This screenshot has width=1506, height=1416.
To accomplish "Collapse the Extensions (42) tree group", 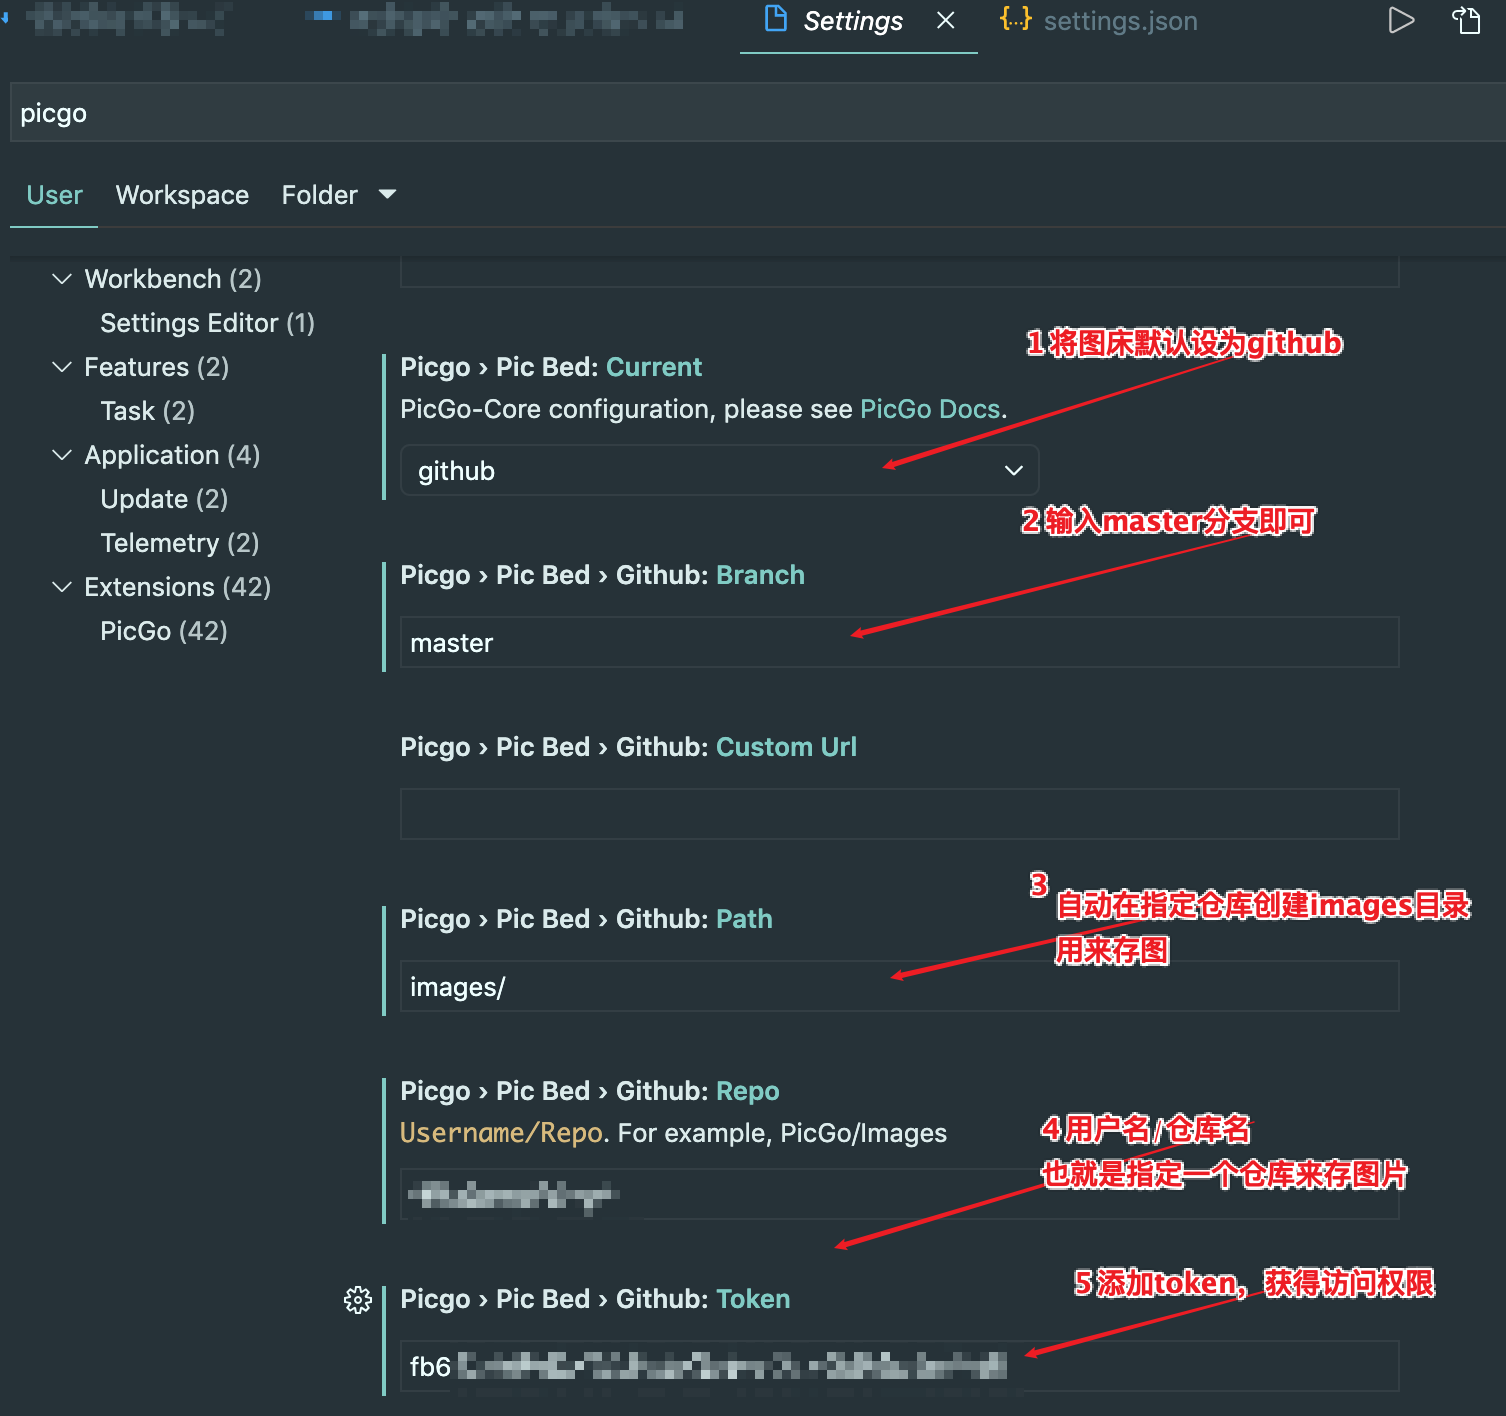I will click(62, 587).
